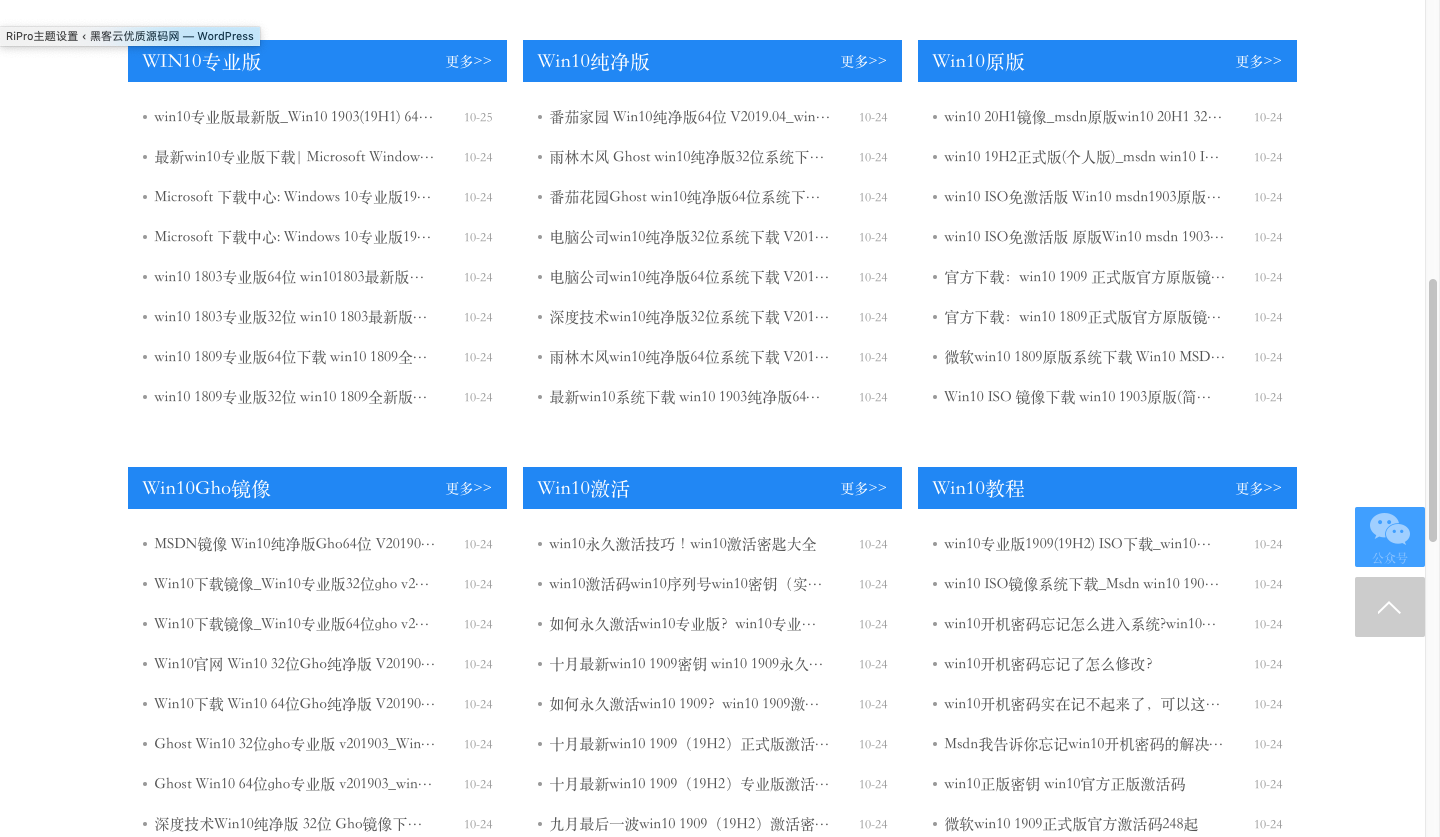Viewport: 1440px width, 837px height.
Task: Expand 更多>> for Win10激活 section
Action: point(863,488)
